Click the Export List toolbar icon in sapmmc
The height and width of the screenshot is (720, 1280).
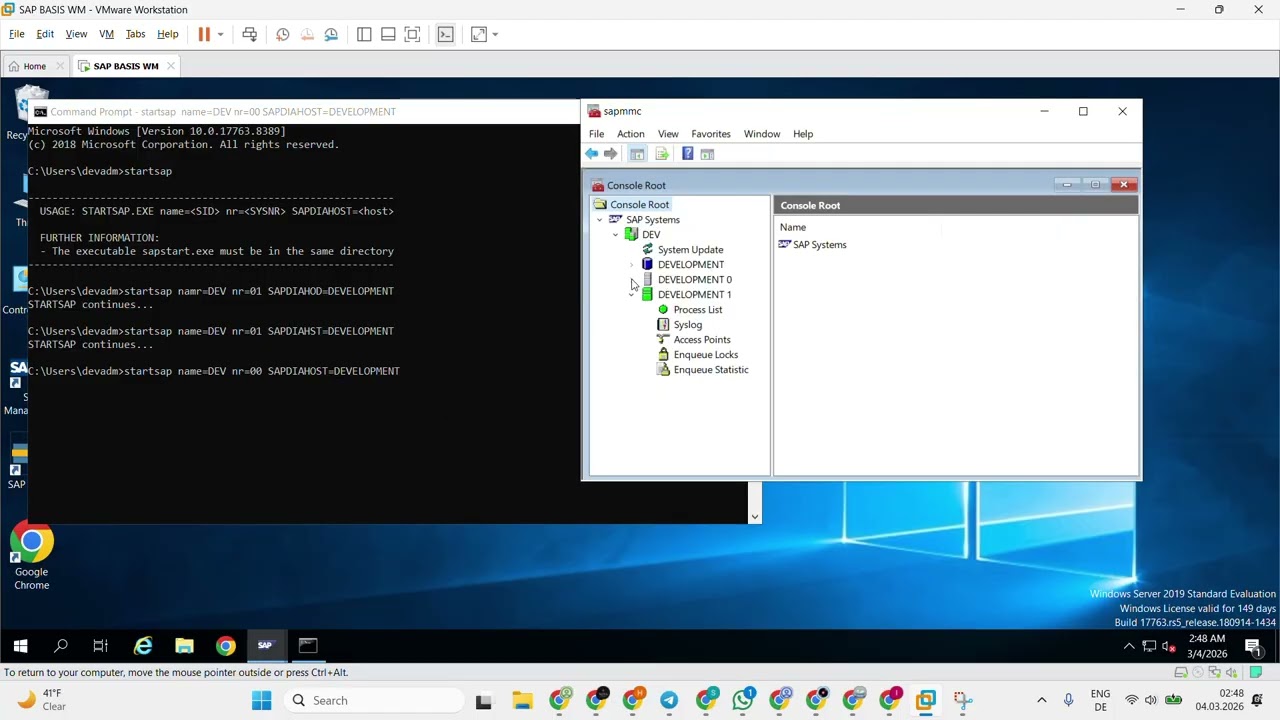coord(661,154)
